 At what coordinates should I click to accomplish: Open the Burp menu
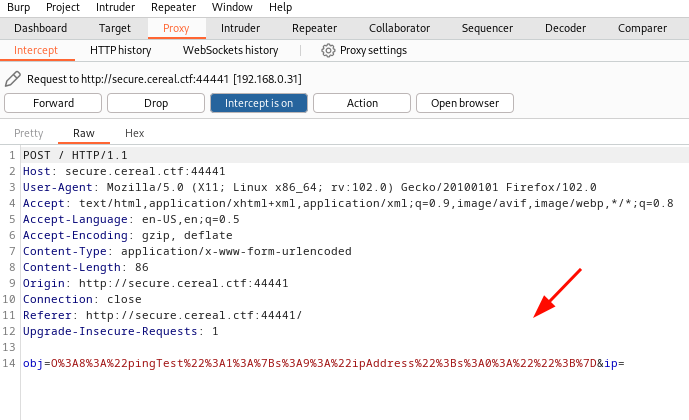click(18, 7)
